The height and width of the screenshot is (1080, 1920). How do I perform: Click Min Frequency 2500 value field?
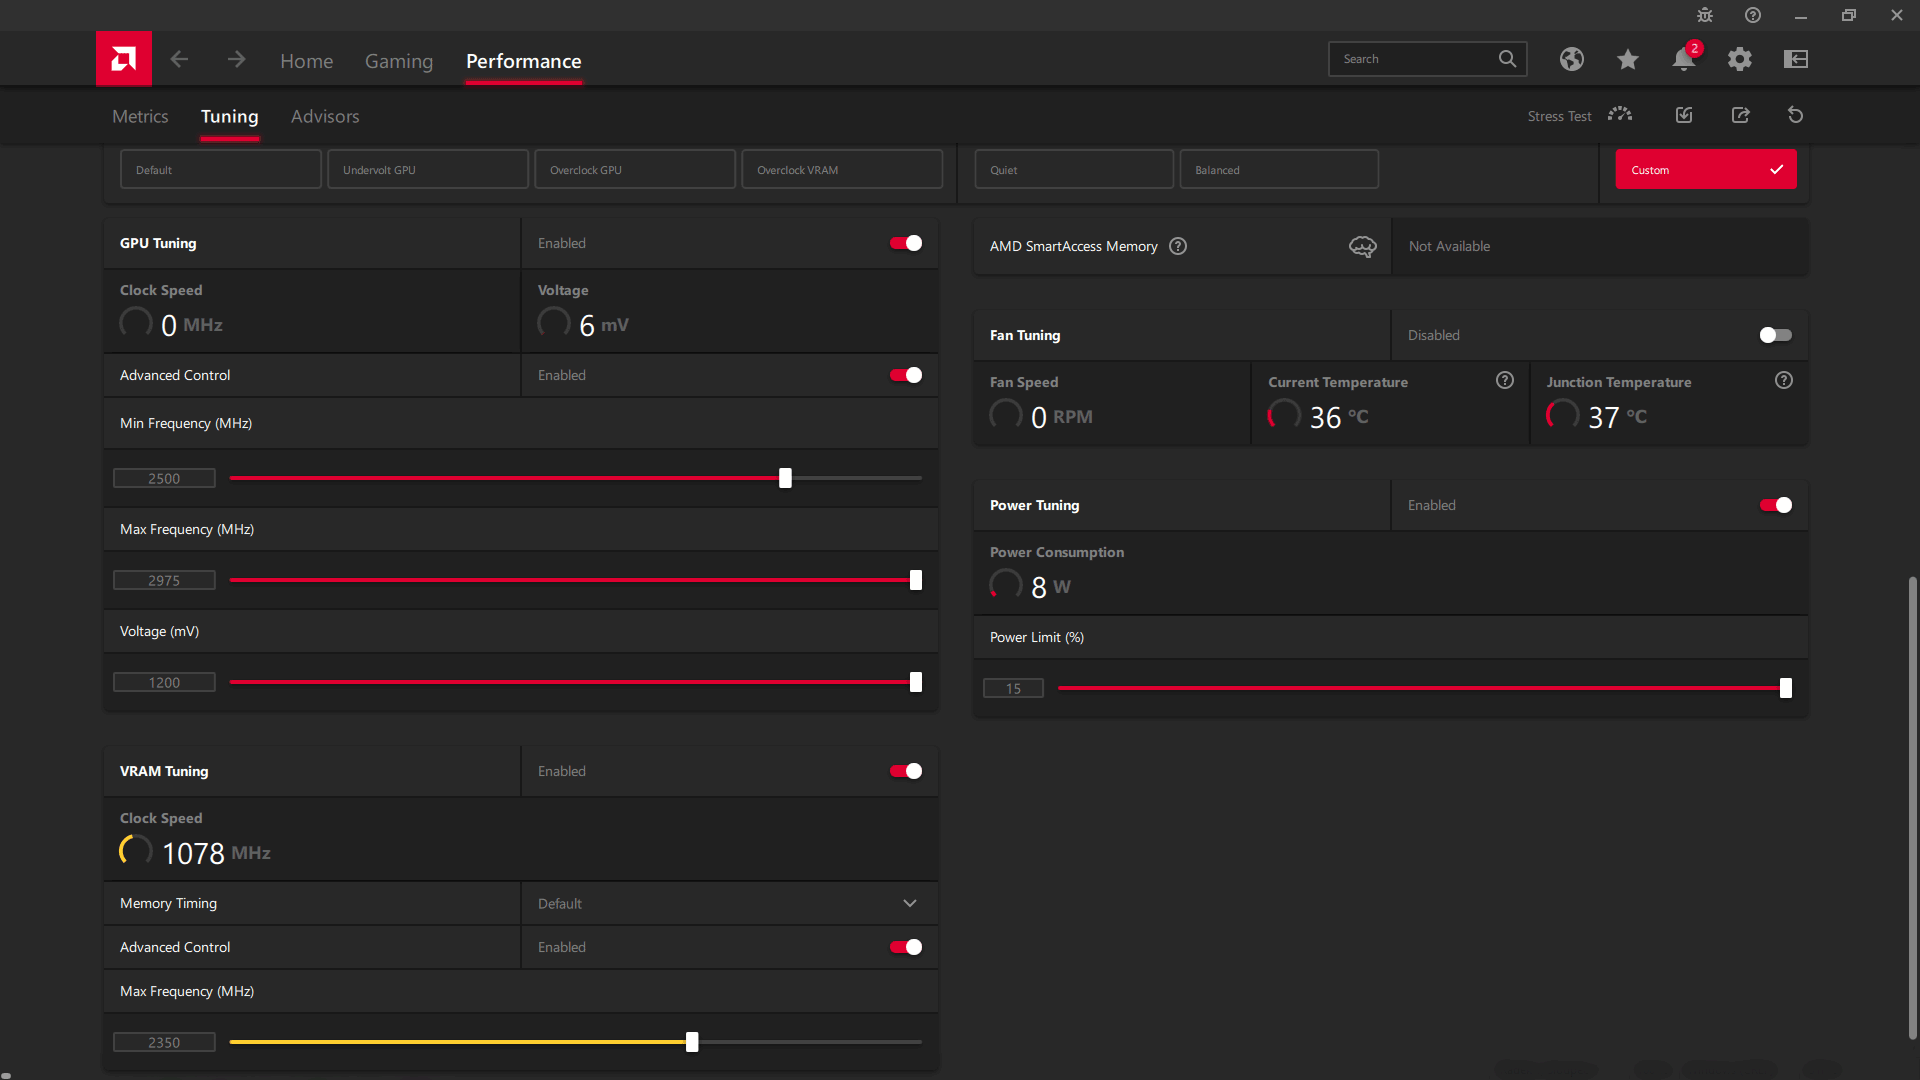(164, 478)
